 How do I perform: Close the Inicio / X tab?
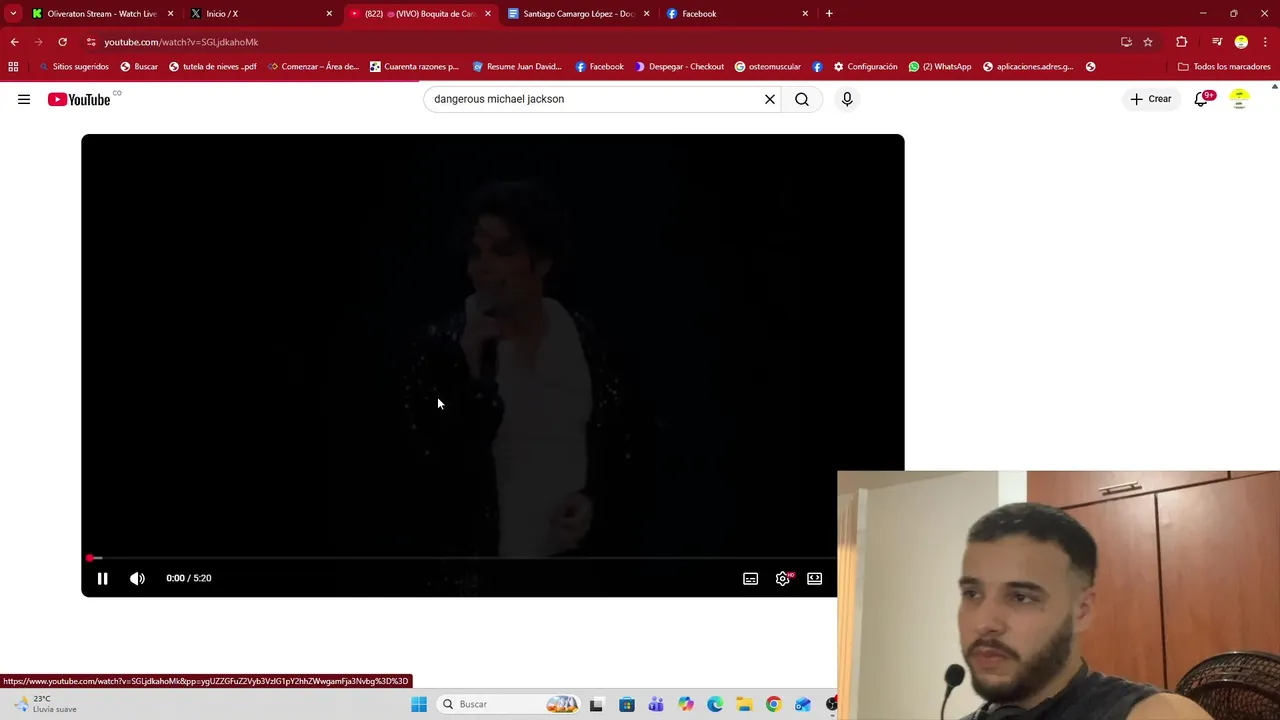click(329, 14)
